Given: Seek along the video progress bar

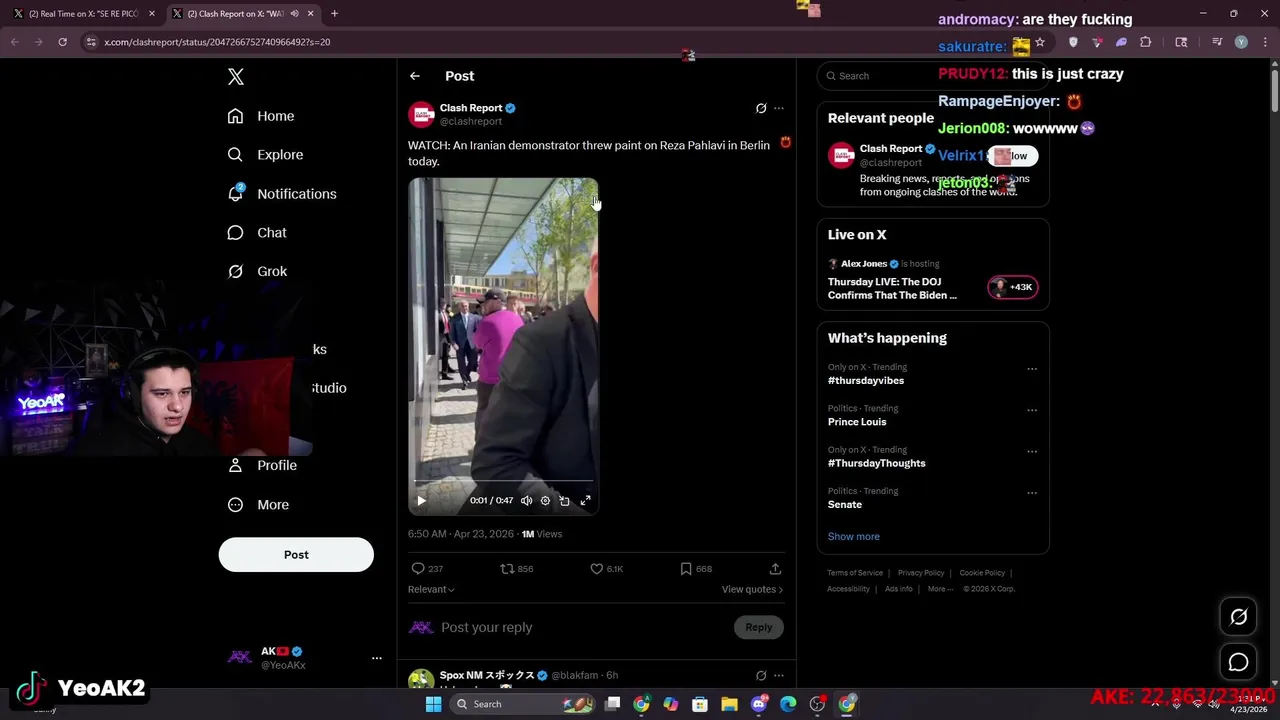Looking at the screenshot, I should click(x=503, y=483).
